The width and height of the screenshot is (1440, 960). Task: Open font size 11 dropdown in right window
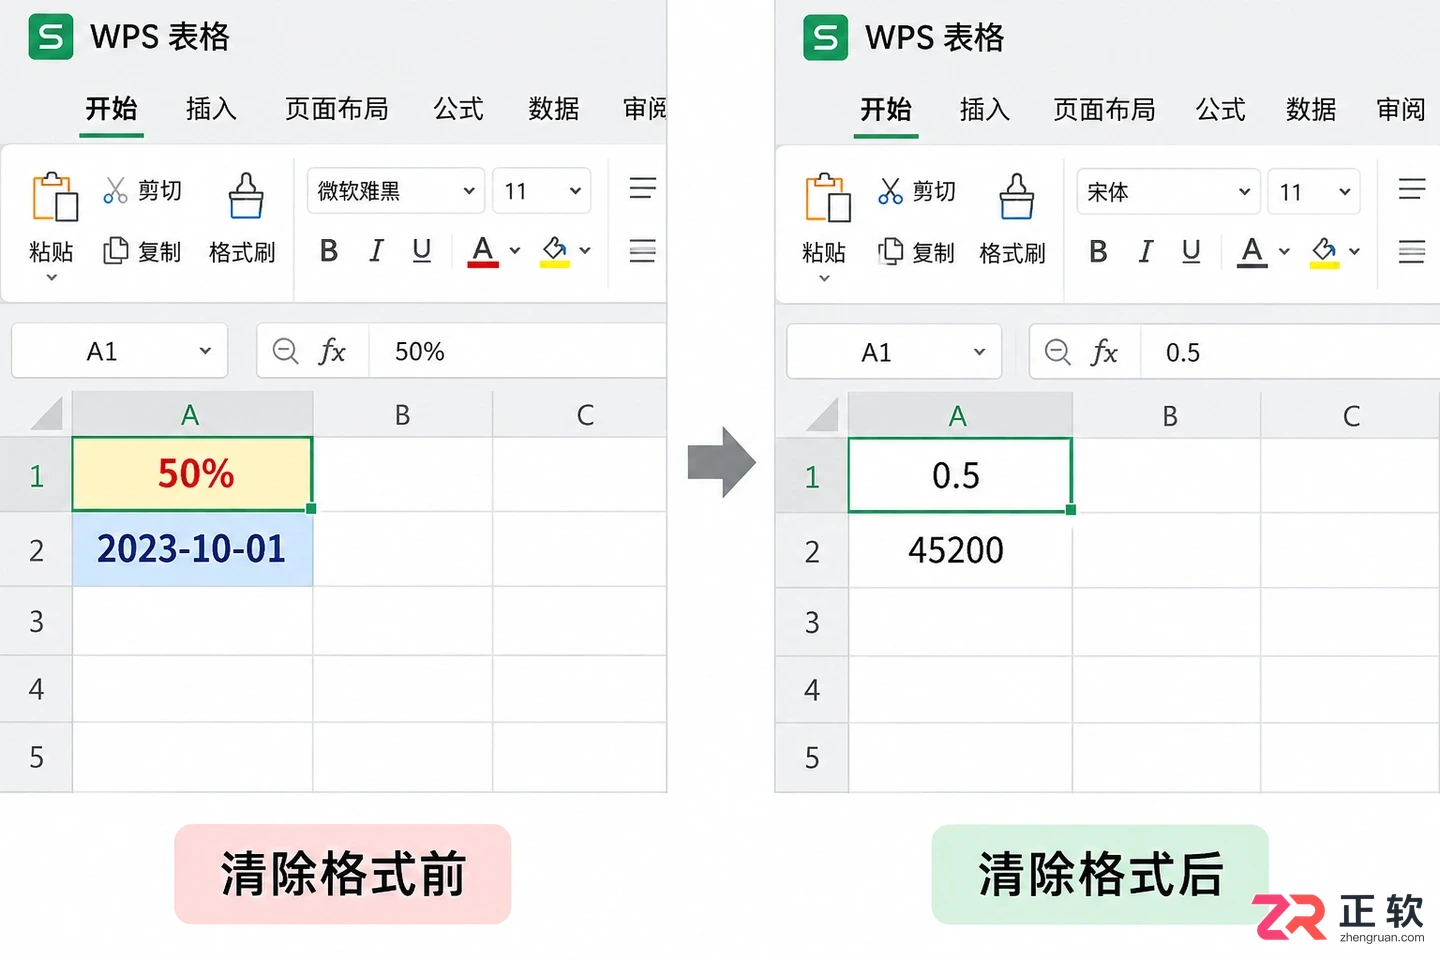pyautogui.click(x=1345, y=192)
